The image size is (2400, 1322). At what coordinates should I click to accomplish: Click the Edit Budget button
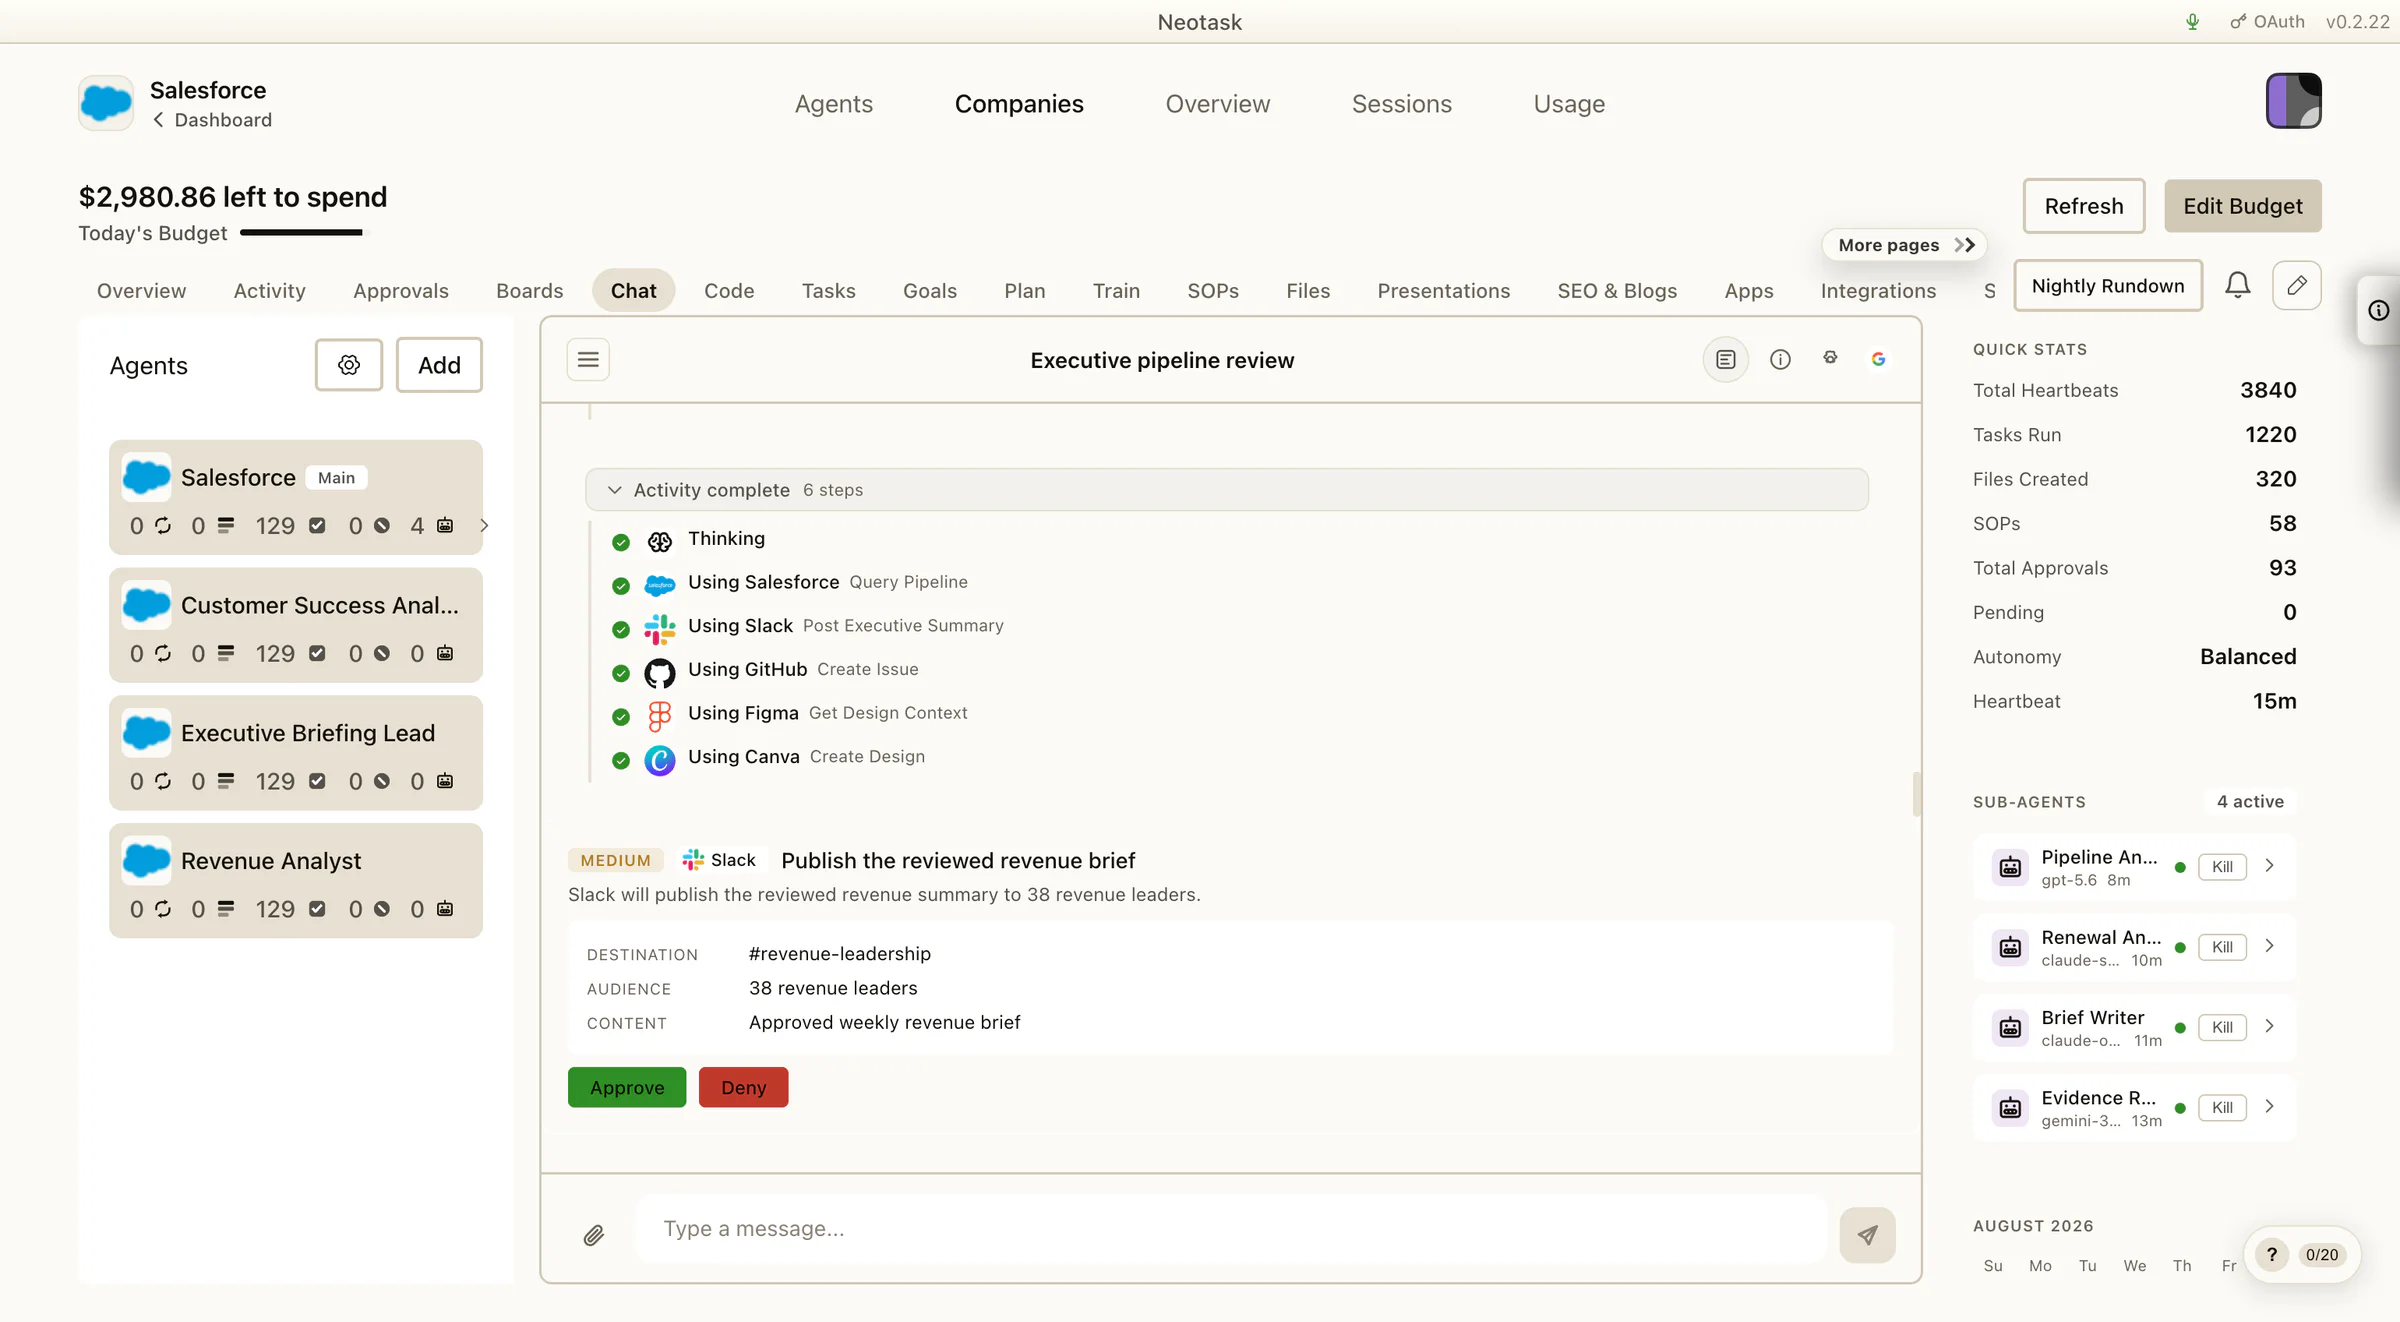2242,206
